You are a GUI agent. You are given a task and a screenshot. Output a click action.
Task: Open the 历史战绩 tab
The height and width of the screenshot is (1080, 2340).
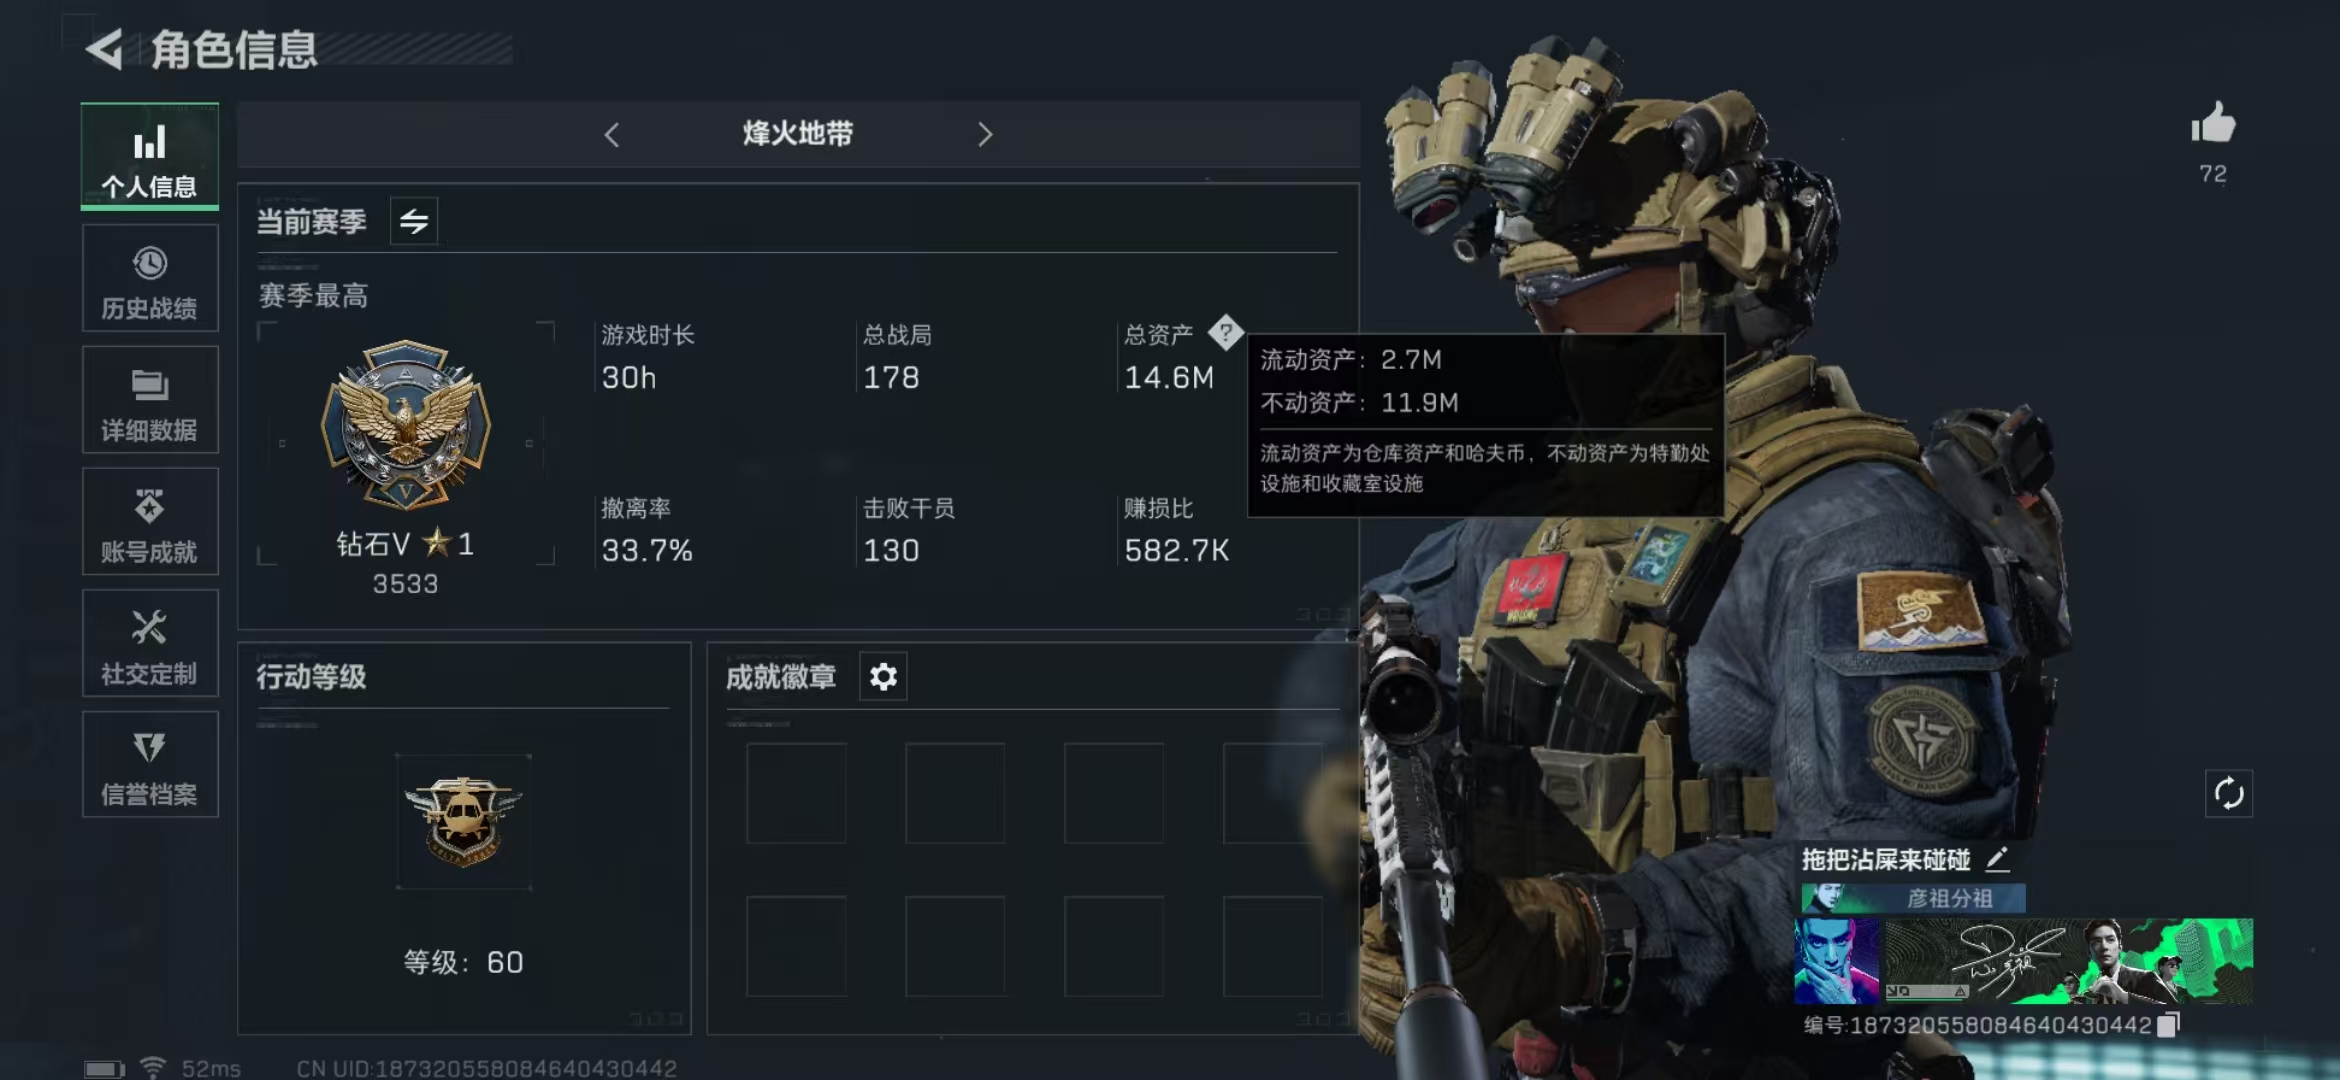pos(150,278)
